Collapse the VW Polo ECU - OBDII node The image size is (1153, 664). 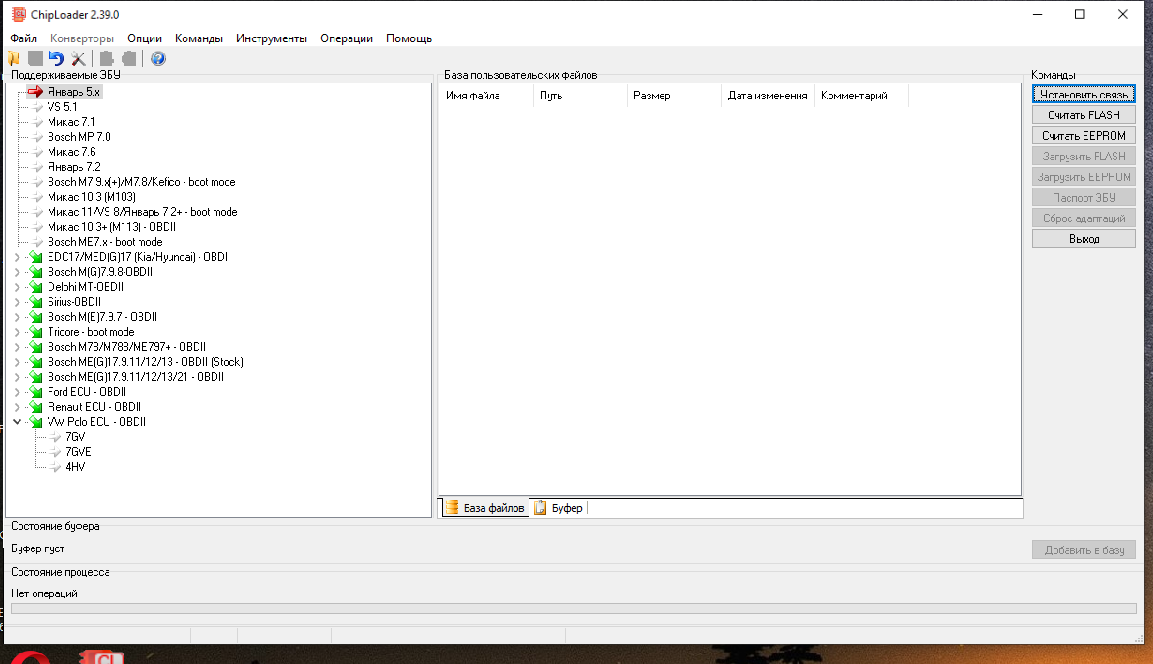[x=17, y=422]
